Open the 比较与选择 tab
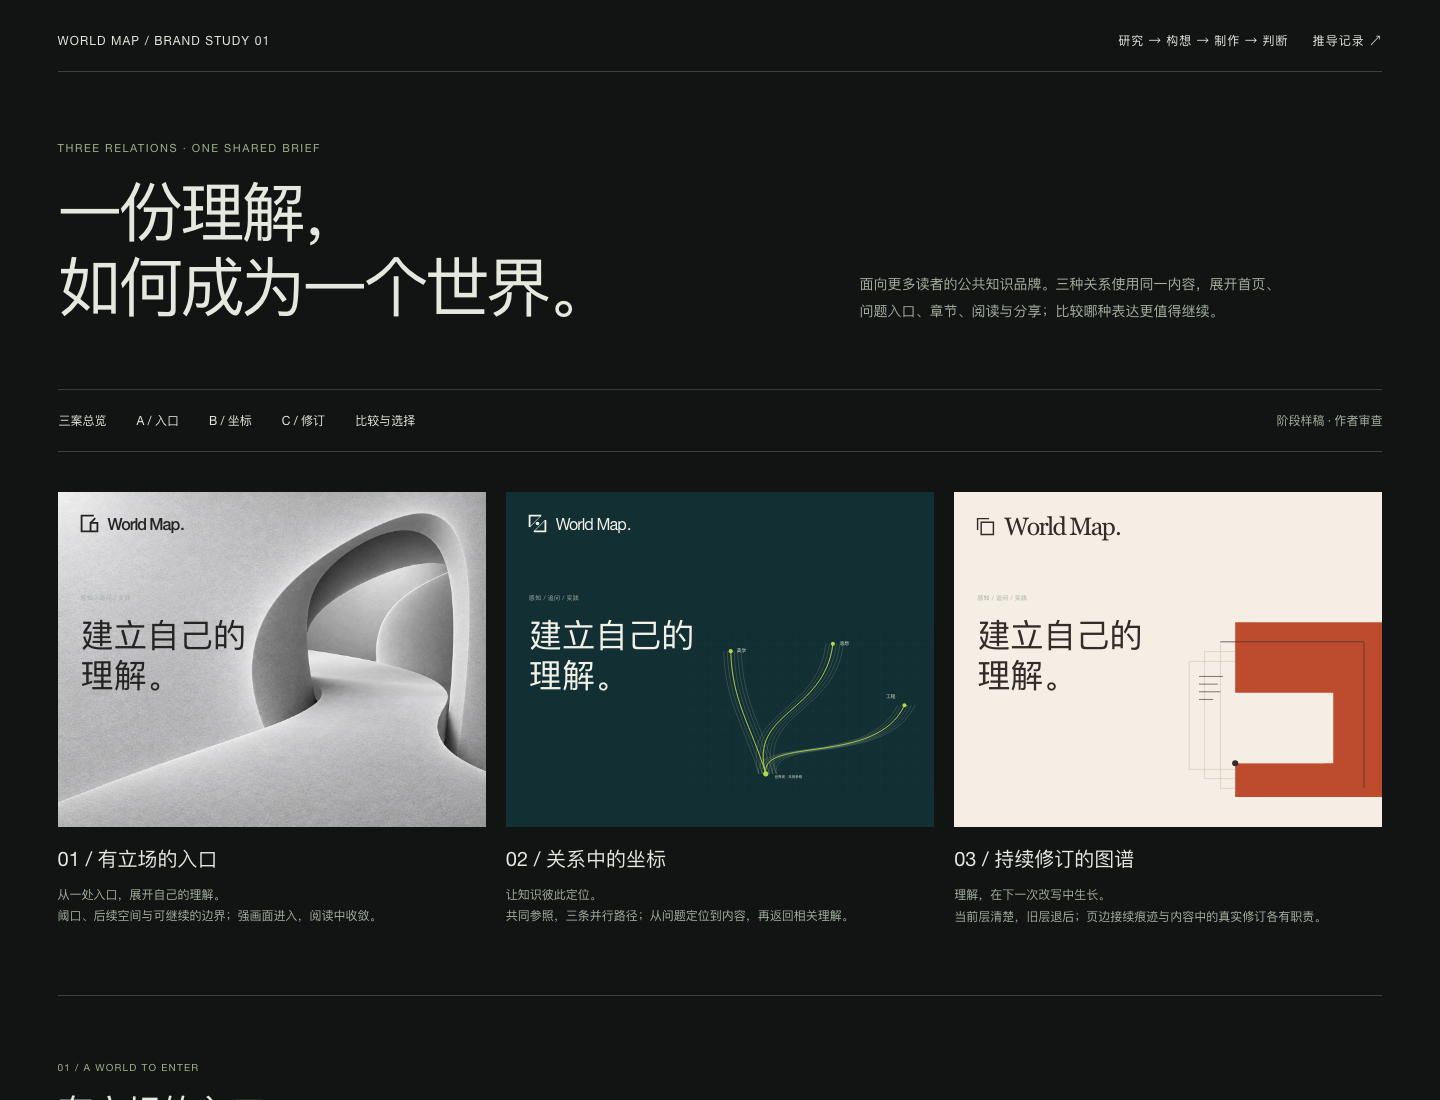Image resolution: width=1440 pixels, height=1100 pixels. [385, 421]
